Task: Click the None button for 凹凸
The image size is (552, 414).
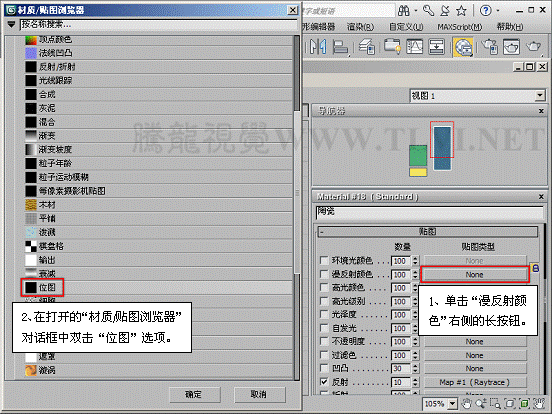Action: (x=475, y=369)
